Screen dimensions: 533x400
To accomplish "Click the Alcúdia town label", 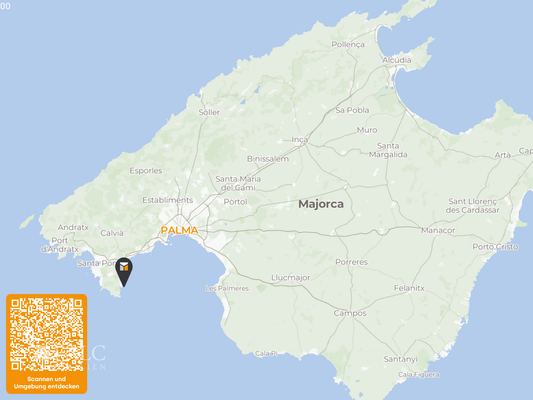I will click(397, 60).
